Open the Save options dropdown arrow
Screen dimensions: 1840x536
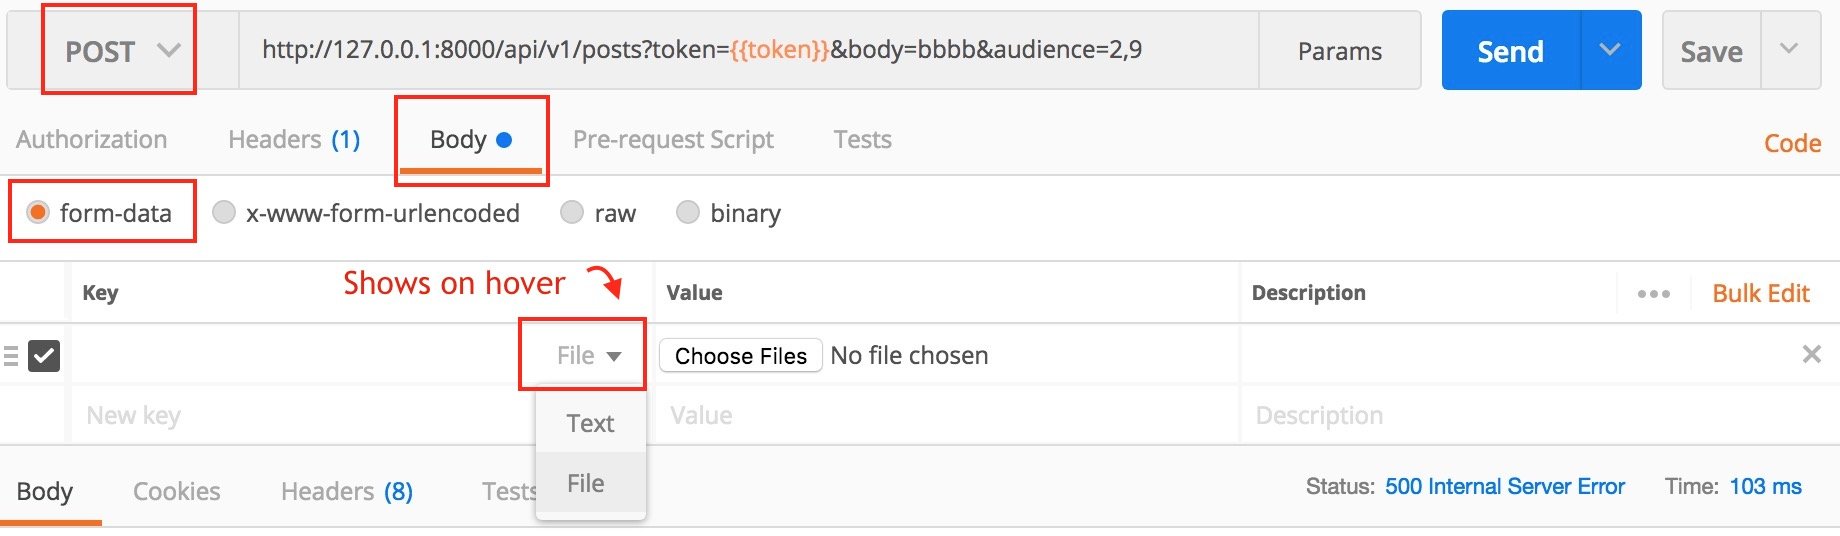pyautogui.click(x=1789, y=50)
